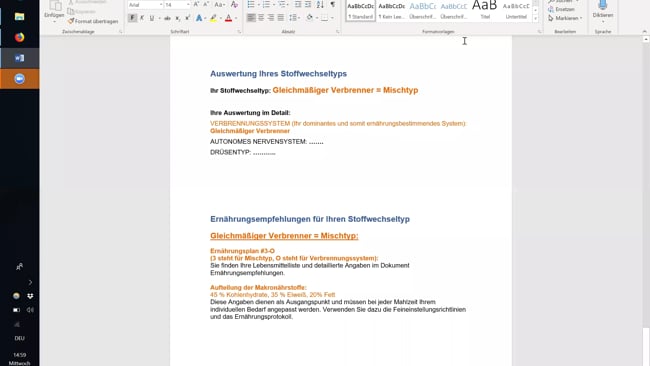Screen dimensions: 650x366
Task: Open highlight color dropdown arrow
Action: [221, 18]
